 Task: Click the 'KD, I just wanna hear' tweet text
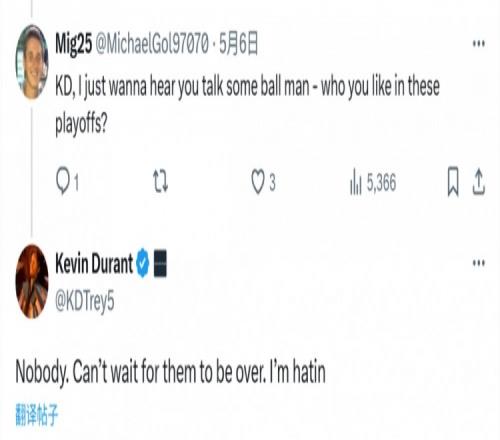pos(247,105)
